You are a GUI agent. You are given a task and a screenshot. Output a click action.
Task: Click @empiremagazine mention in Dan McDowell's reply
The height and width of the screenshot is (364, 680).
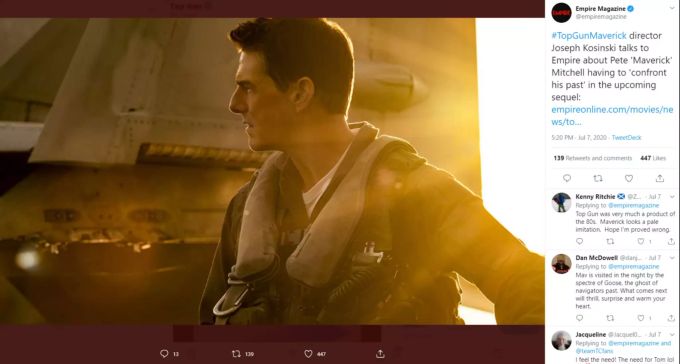tap(633, 266)
